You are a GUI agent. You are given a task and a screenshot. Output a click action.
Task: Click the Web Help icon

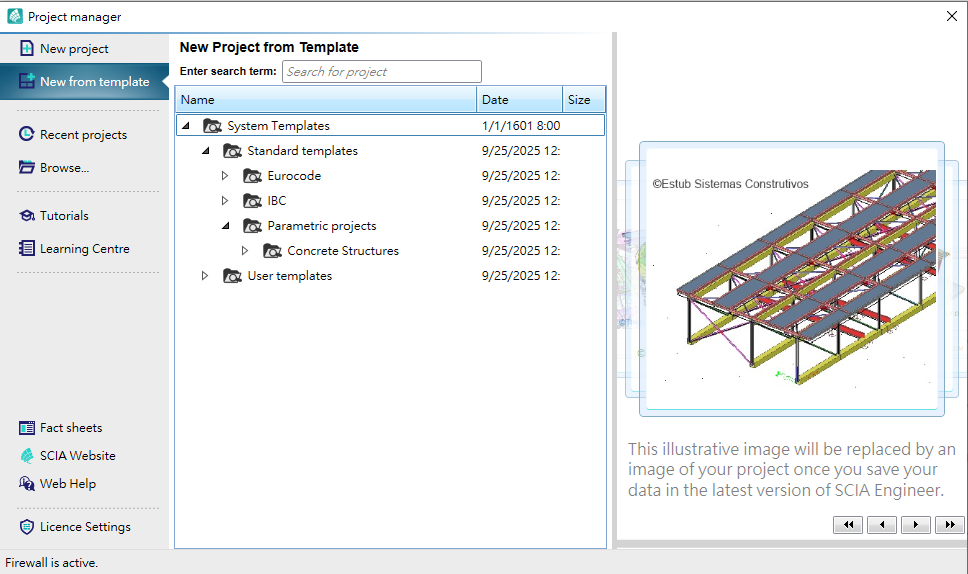click(27, 483)
